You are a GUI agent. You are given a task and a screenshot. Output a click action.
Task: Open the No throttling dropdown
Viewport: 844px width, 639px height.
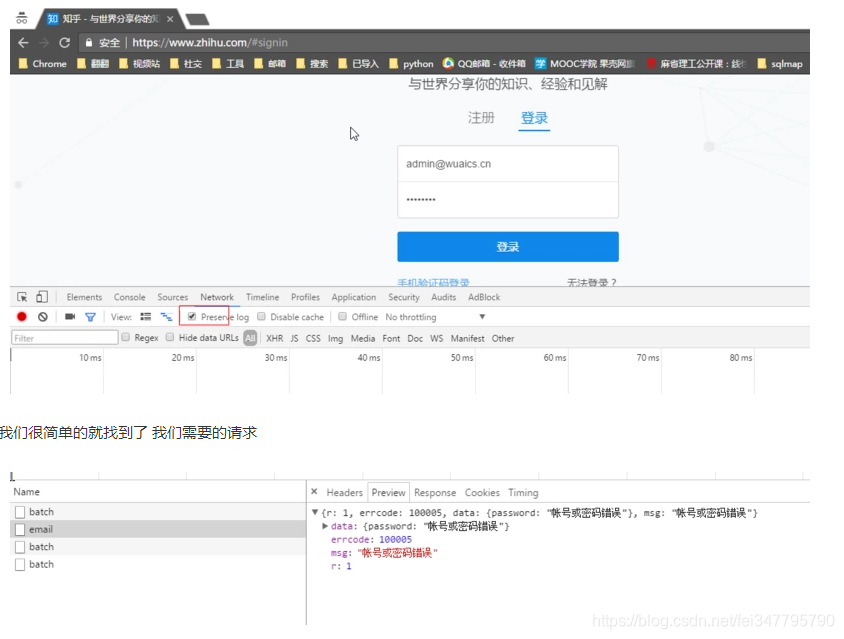click(x=435, y=317)
